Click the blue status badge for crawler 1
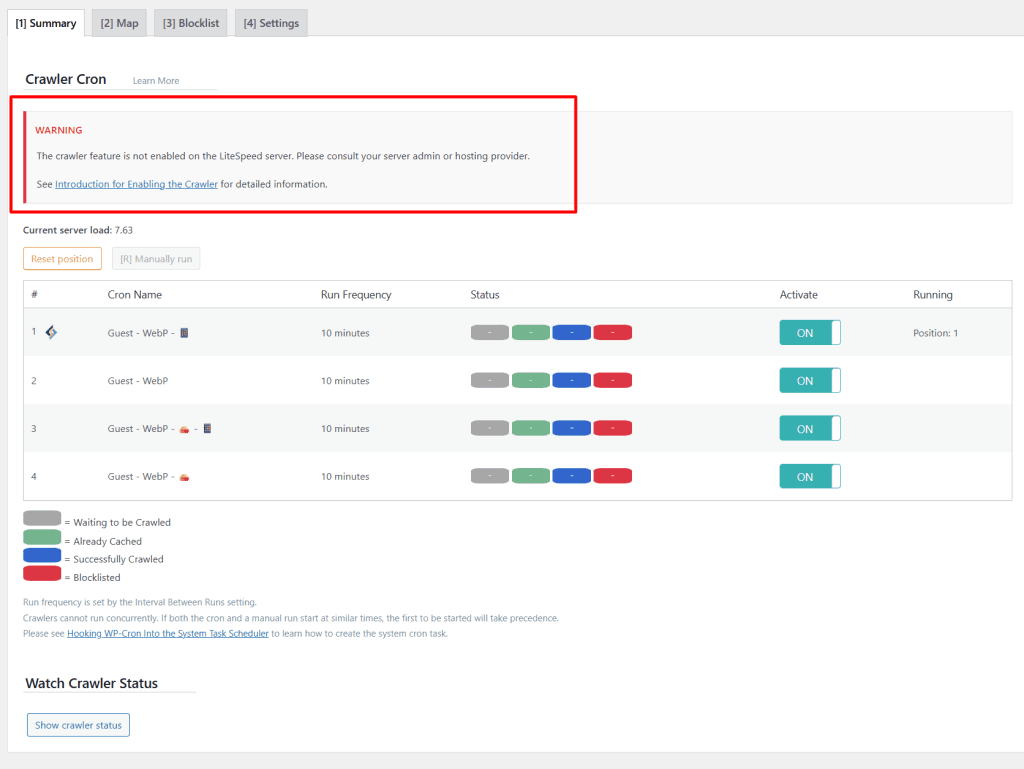Screen dimensions: 1024x769 click(x=571, y=331)
